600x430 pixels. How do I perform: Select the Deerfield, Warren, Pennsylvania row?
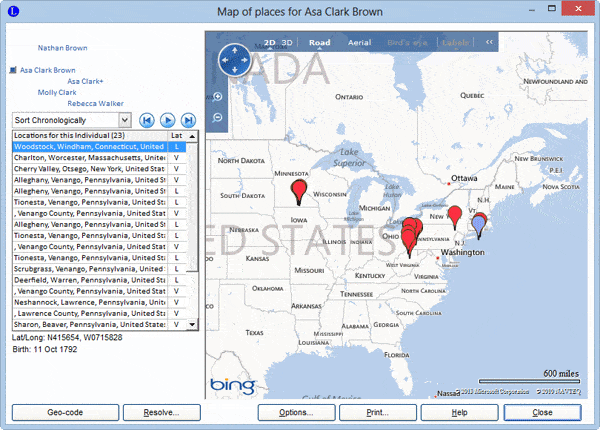click(99, 280)
